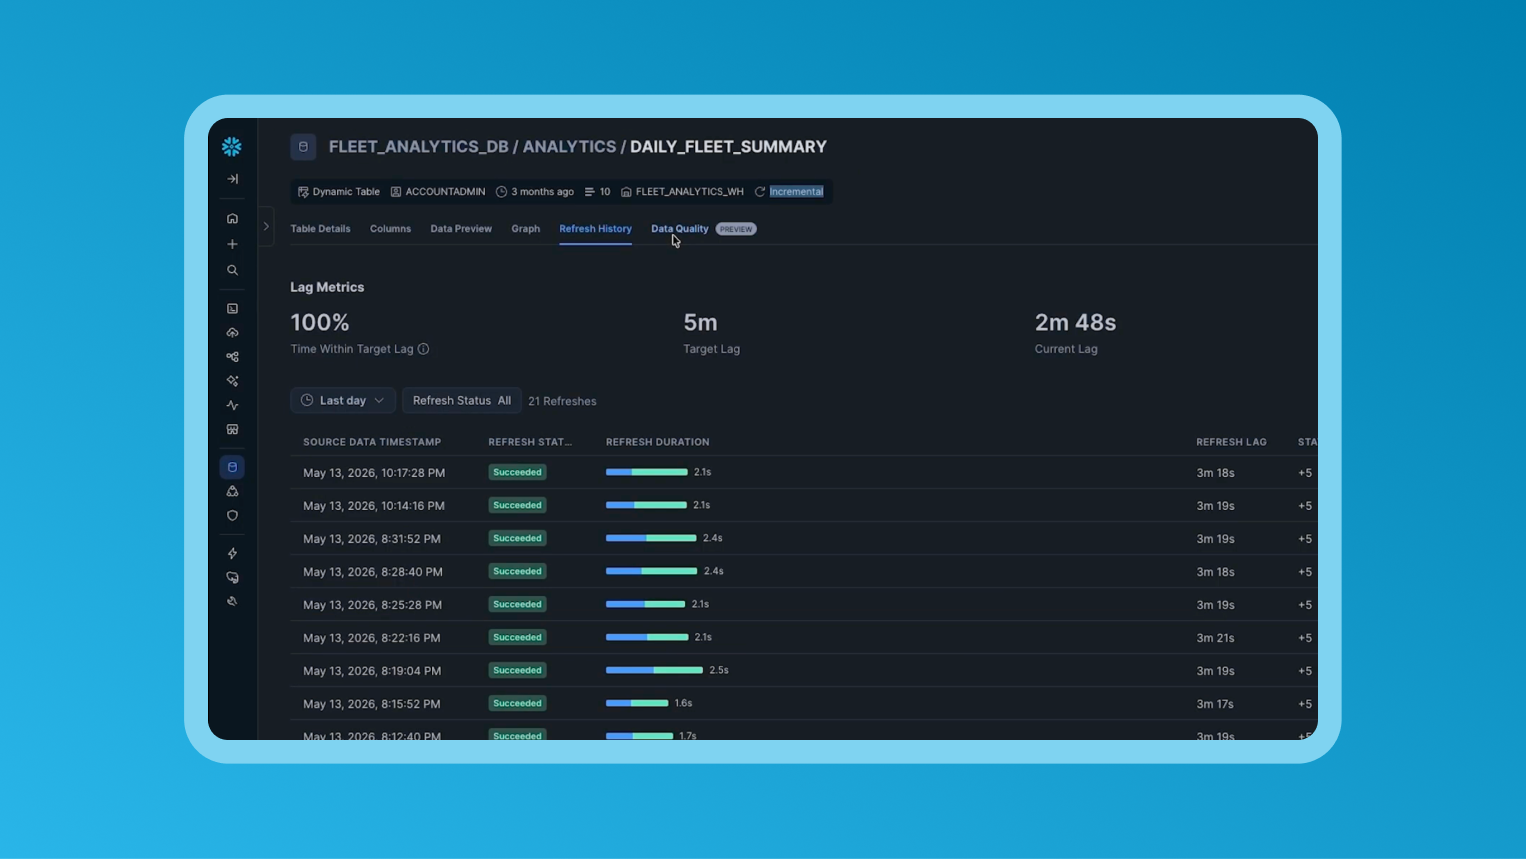
Task: Expand the sidebar with the arrow-bar icon
Action: [x=232, y=179]
